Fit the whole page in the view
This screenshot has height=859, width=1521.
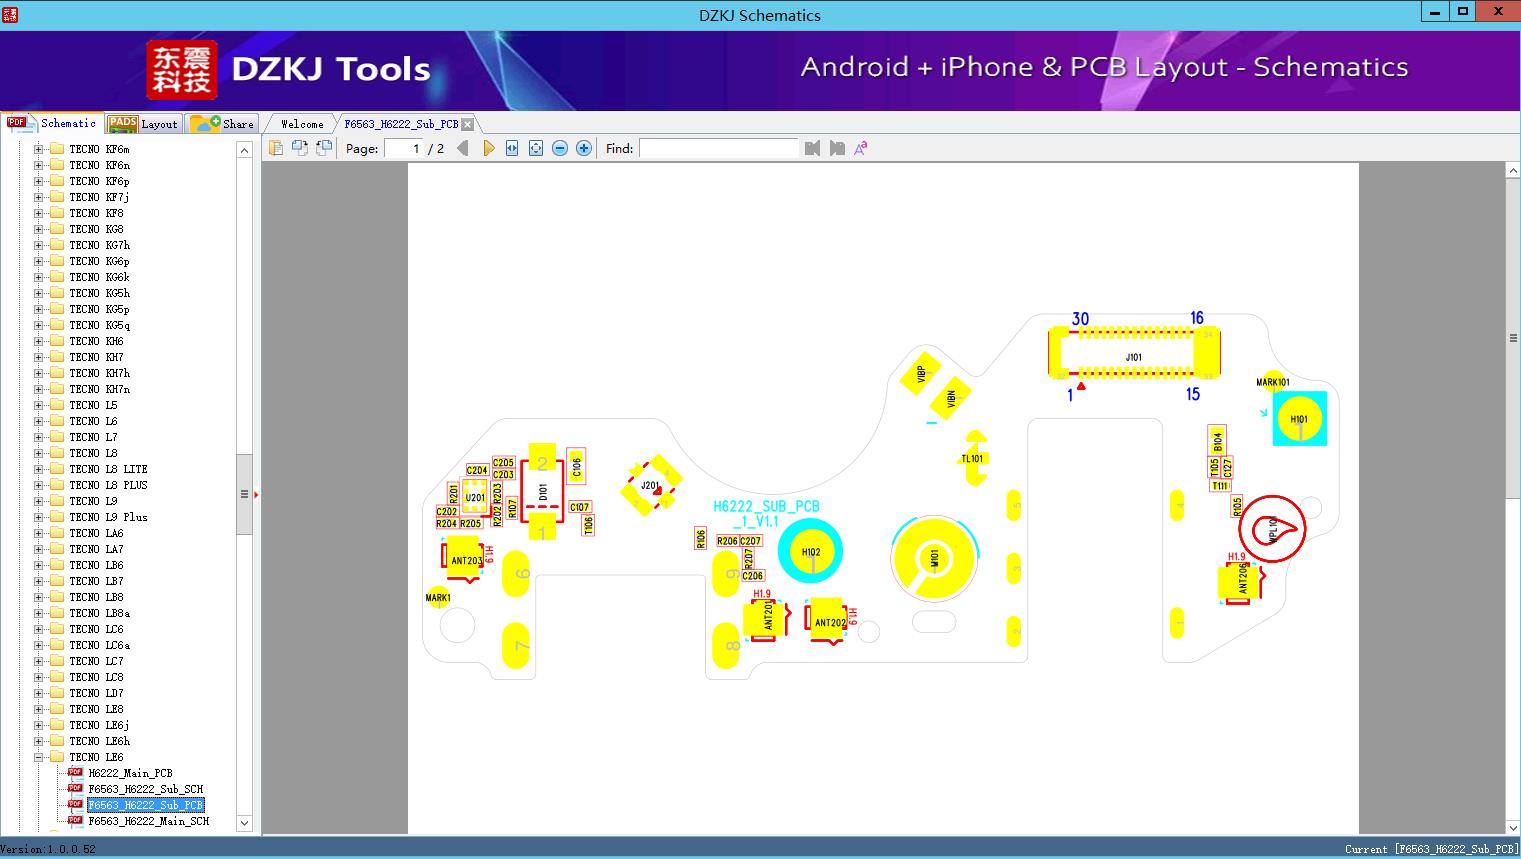click(536, 148)
